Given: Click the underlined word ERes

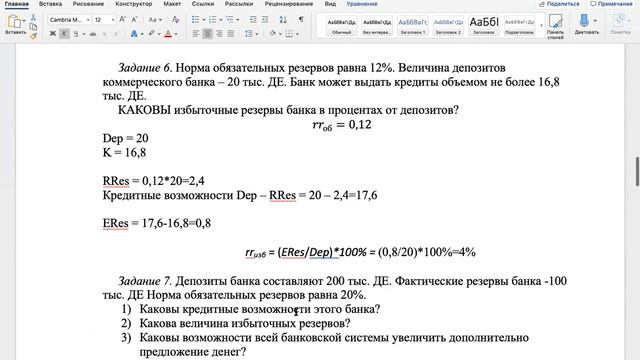Looking at the screenshot, I should (116, 223).
